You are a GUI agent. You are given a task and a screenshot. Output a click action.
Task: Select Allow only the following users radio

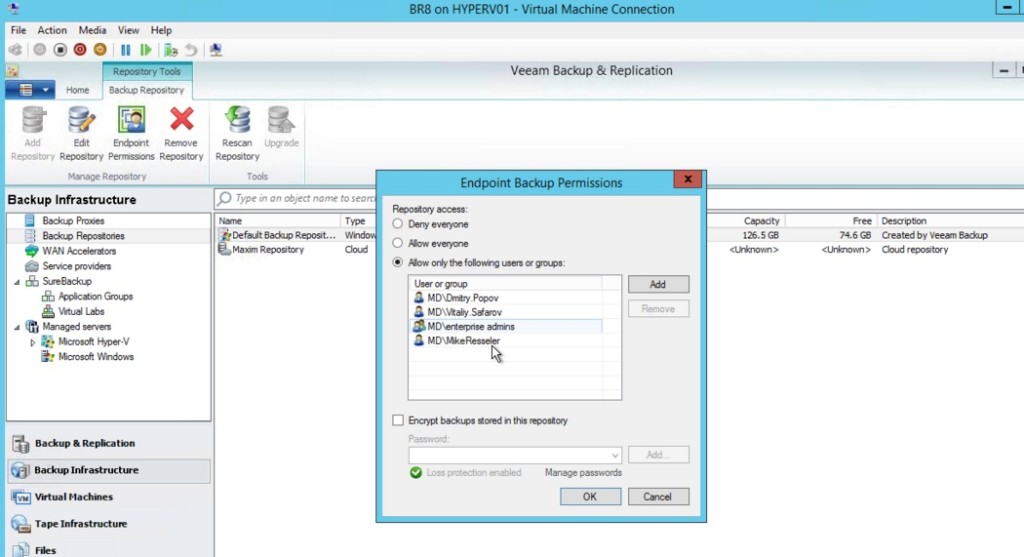pos(397,263)
